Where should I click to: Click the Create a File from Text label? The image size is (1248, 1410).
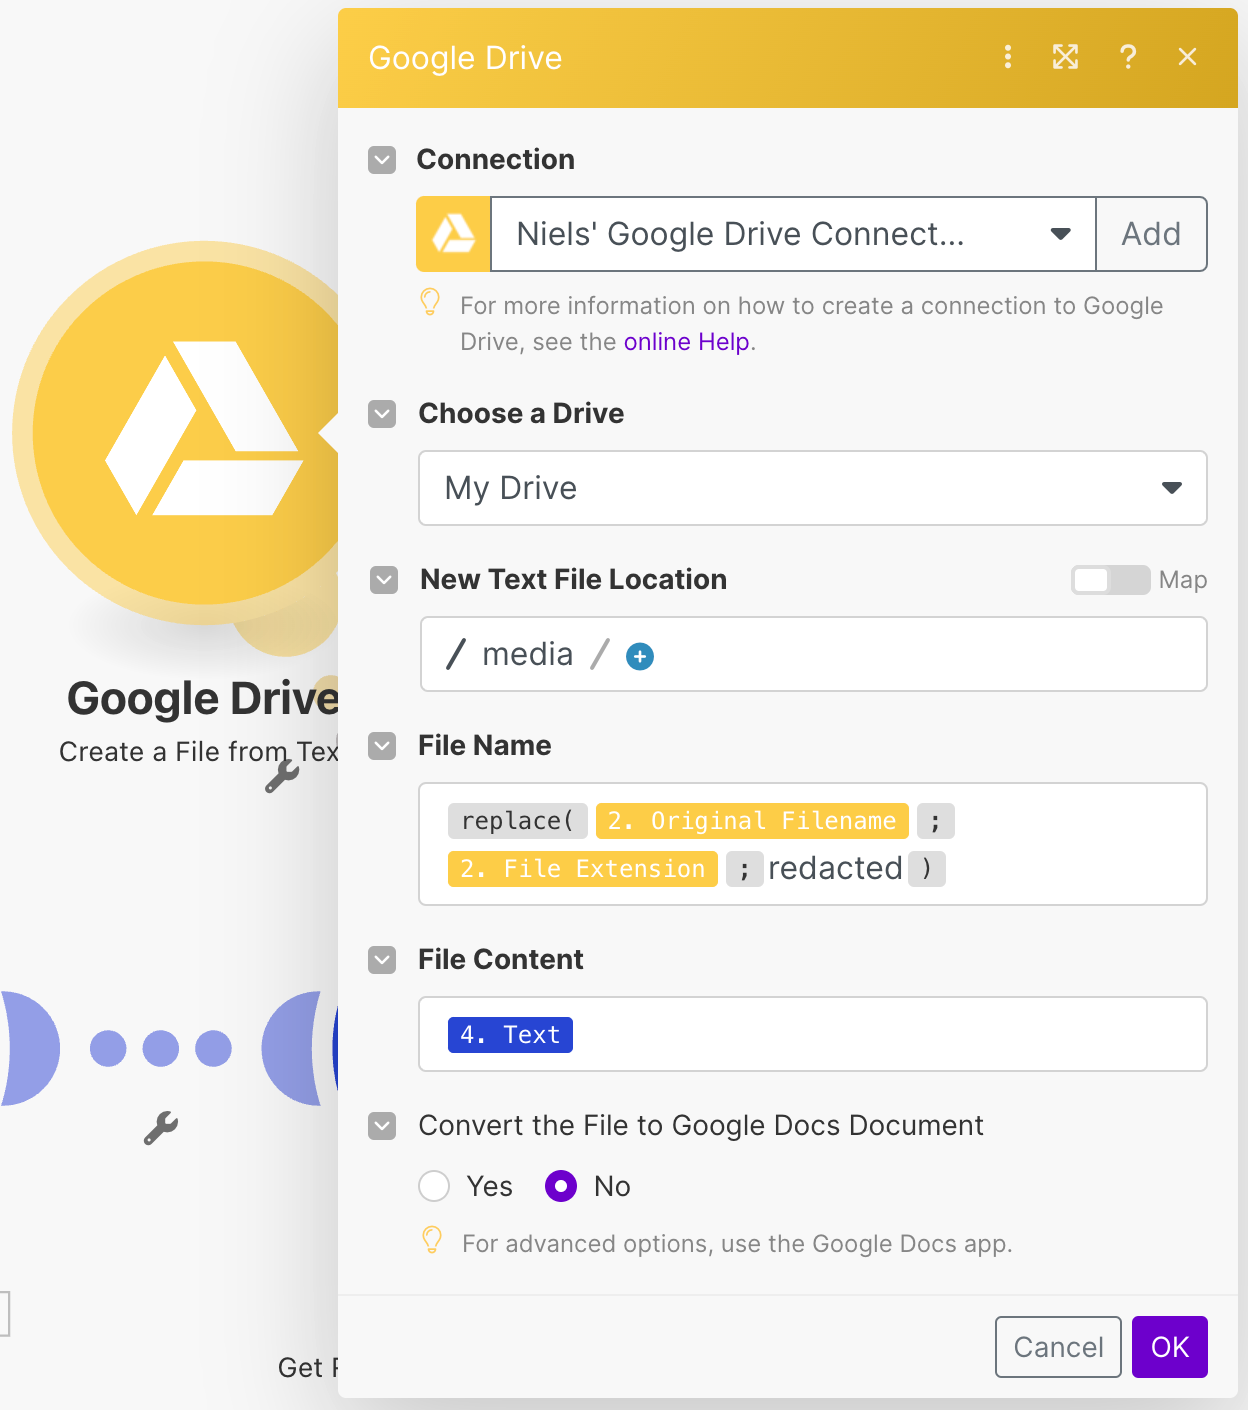click(199, 752)
